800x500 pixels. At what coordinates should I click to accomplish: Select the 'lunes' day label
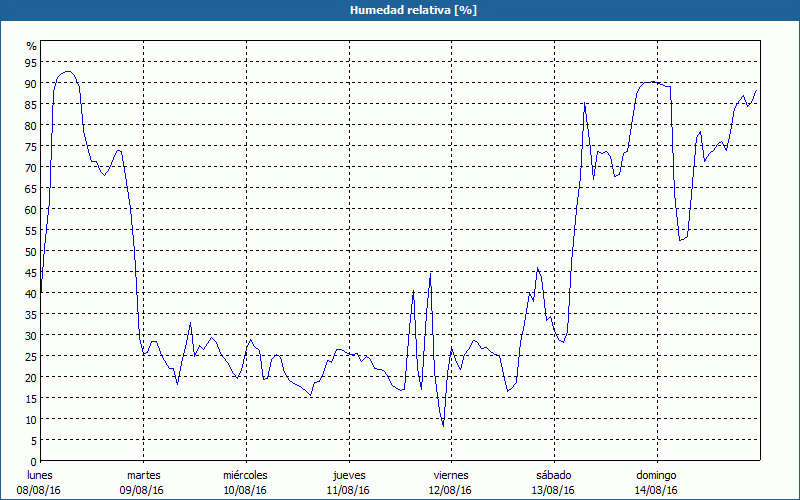click(x=40, y=475)
